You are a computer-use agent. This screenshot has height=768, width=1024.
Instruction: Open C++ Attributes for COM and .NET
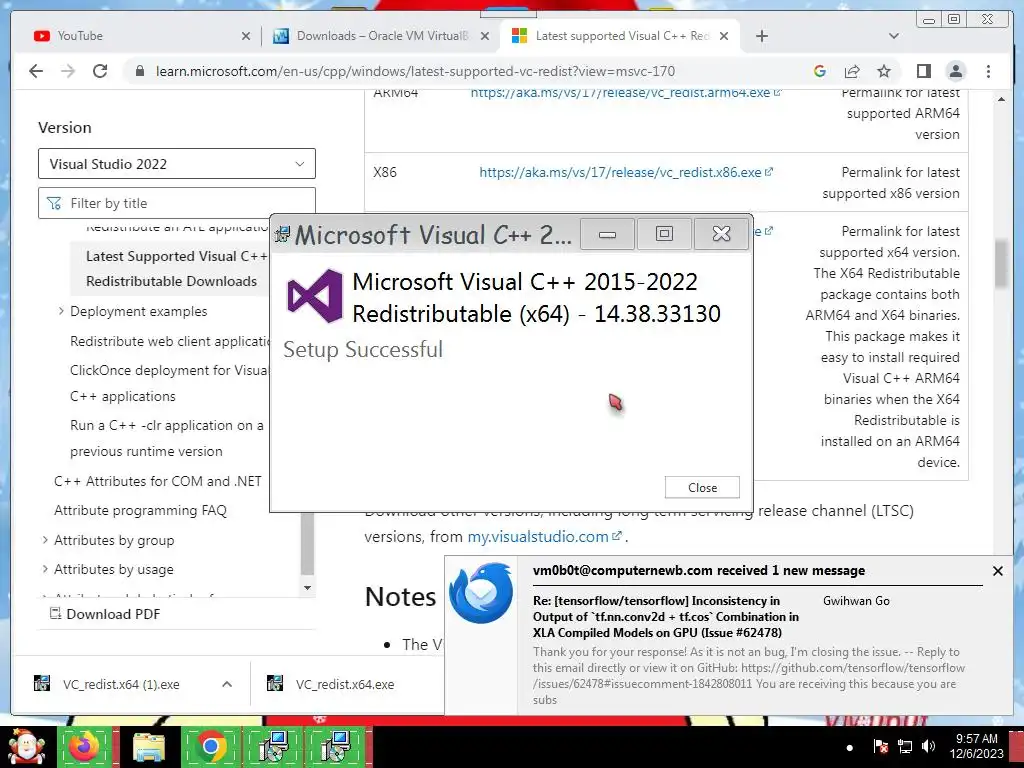click(157, 481)
